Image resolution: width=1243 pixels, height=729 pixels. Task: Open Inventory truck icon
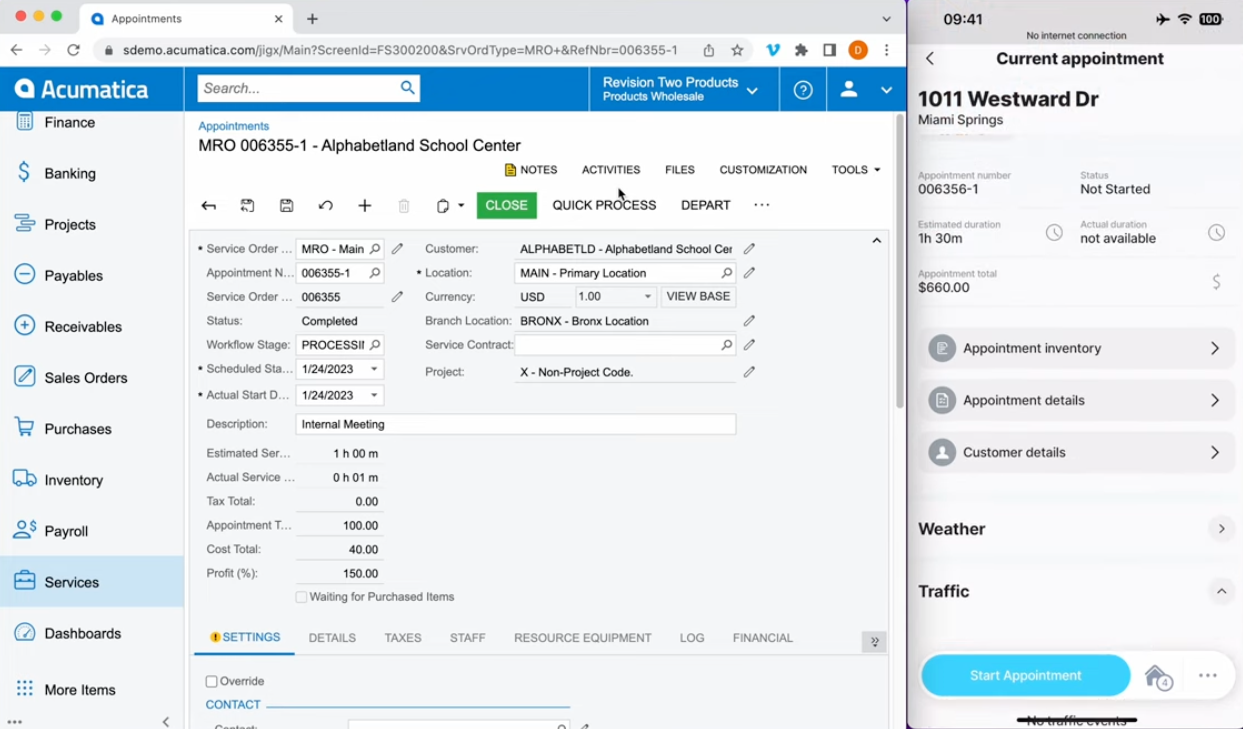tap(24, 479)
